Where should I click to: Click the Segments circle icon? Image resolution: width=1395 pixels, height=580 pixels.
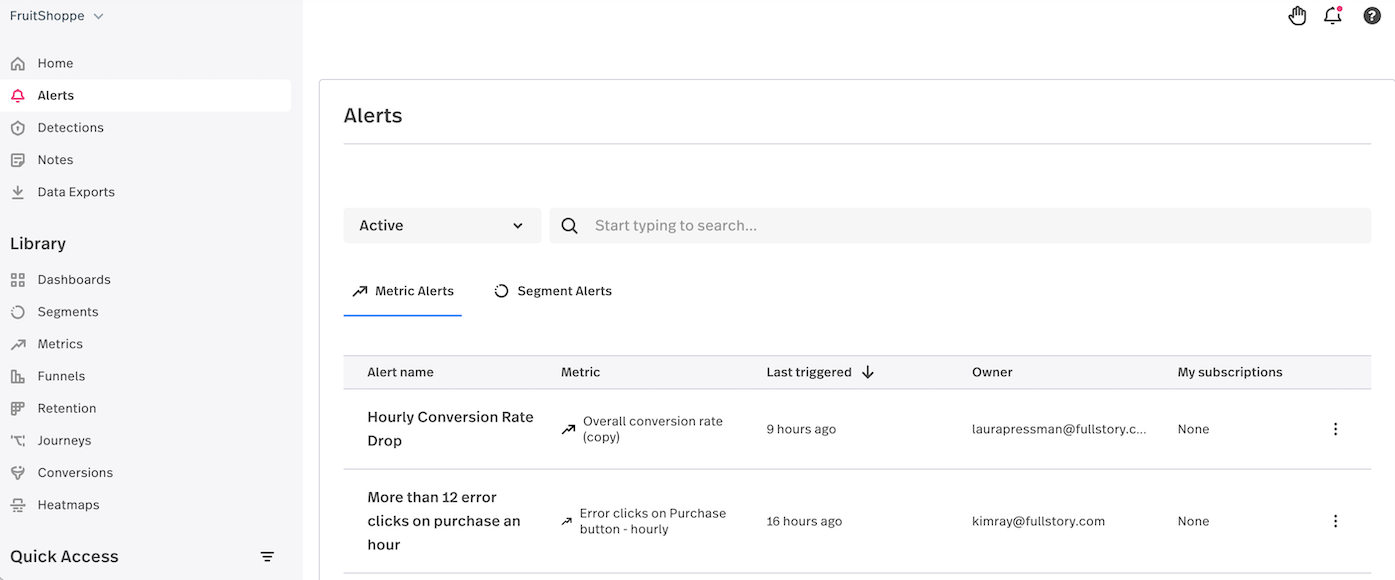(18, 312)
